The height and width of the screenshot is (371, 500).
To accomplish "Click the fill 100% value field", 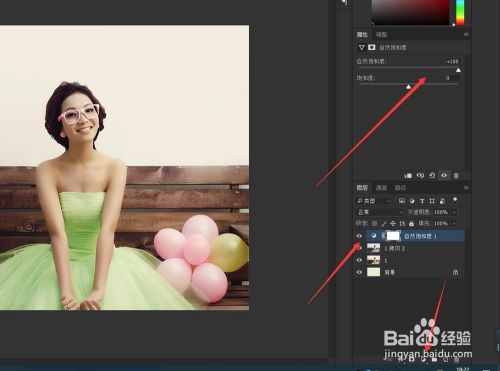I will coord(441,223).
